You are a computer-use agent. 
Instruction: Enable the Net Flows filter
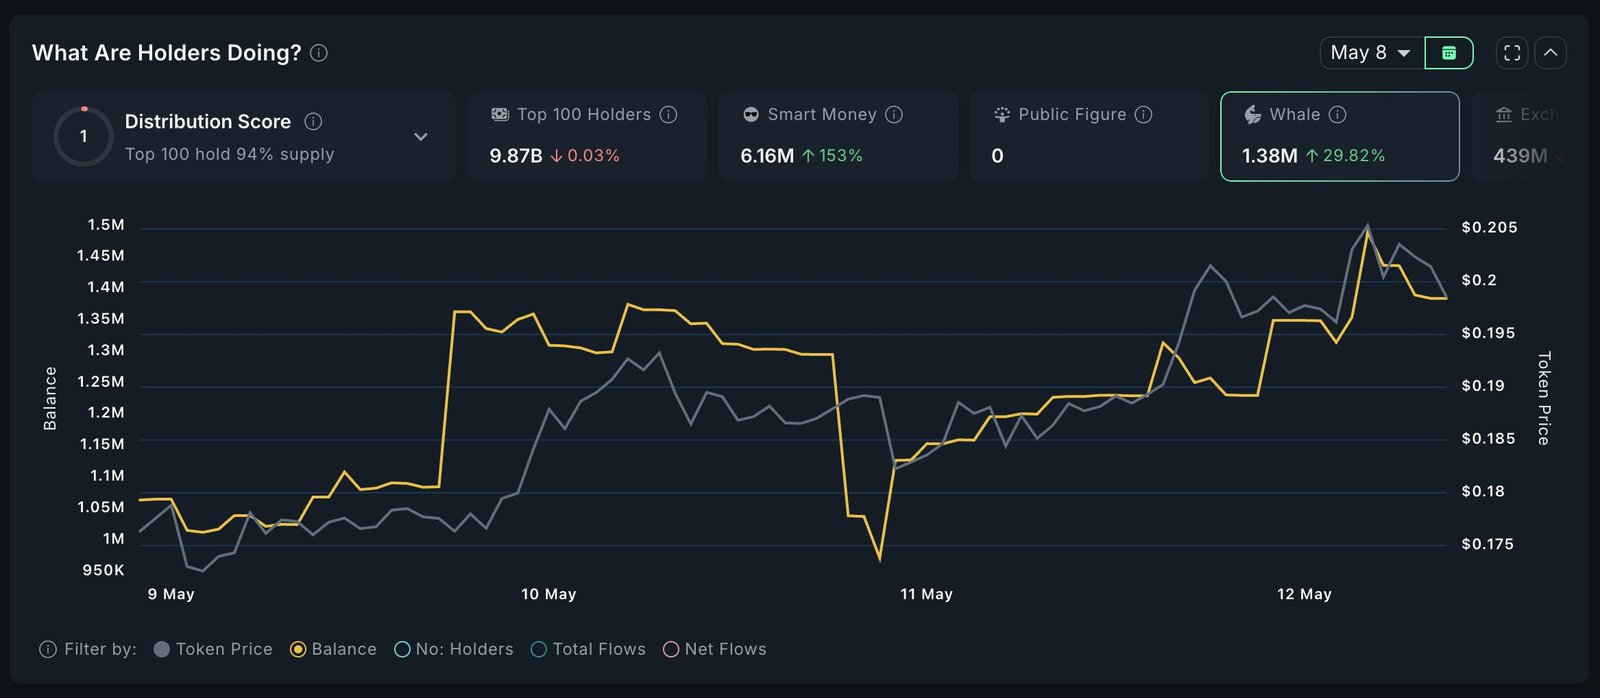pyautogui.click(x=715, y=649)
